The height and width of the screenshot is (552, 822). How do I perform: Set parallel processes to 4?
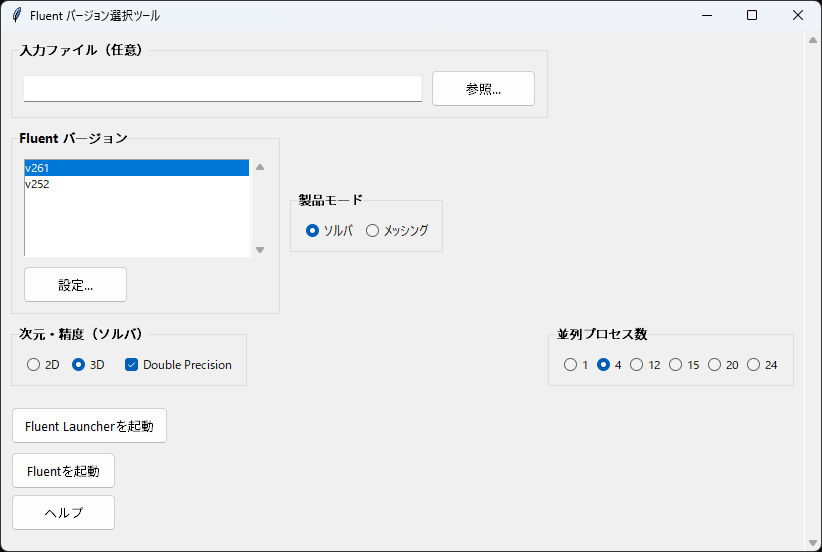tap(609, 365)
